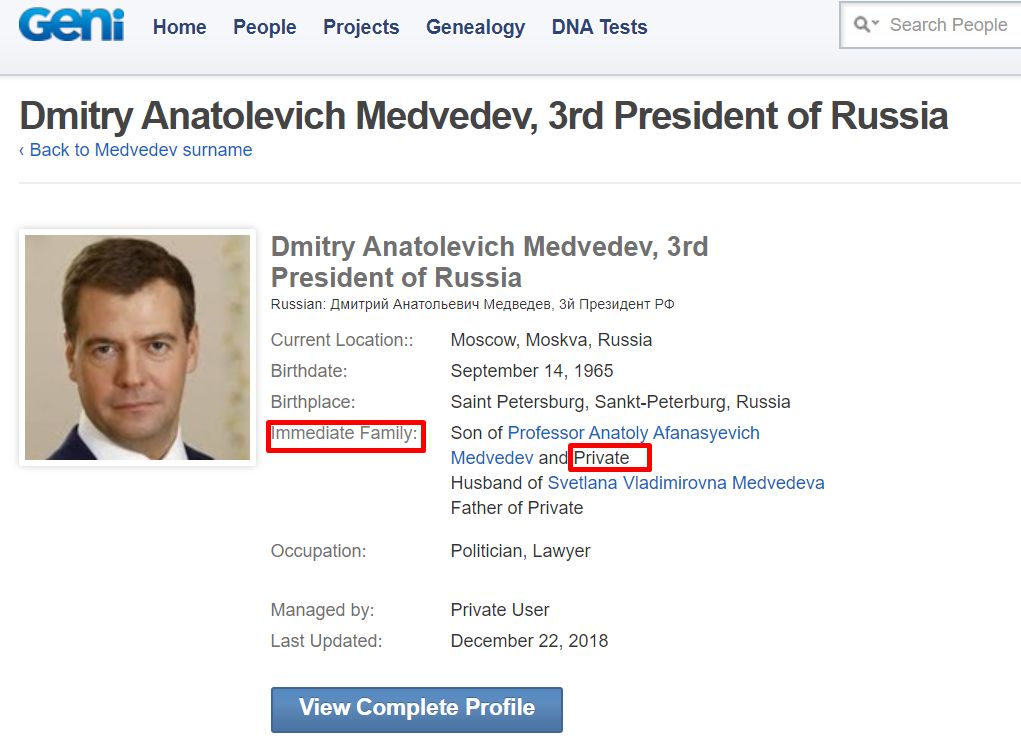
Task: Click the Politician, Lawyer occupation text
Action: (520, 551)
